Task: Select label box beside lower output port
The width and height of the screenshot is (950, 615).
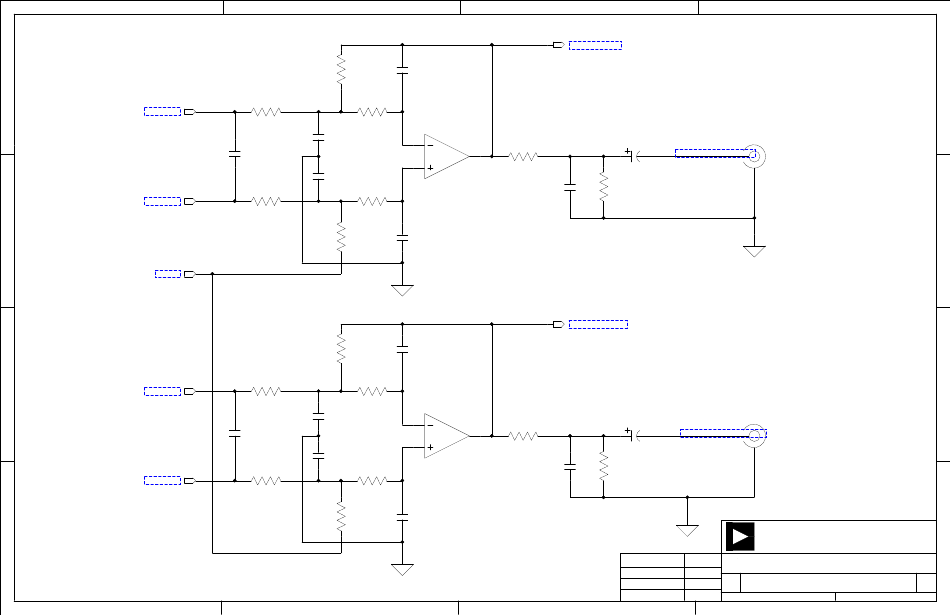Action: point(598,325)
